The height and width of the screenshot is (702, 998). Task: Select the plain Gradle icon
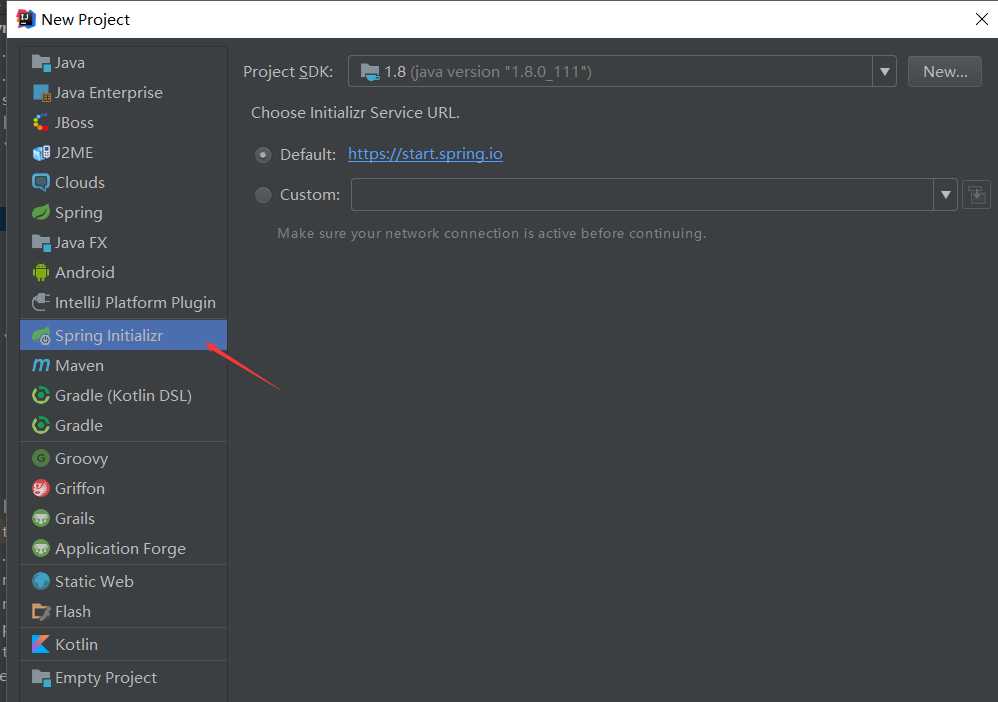41,425
